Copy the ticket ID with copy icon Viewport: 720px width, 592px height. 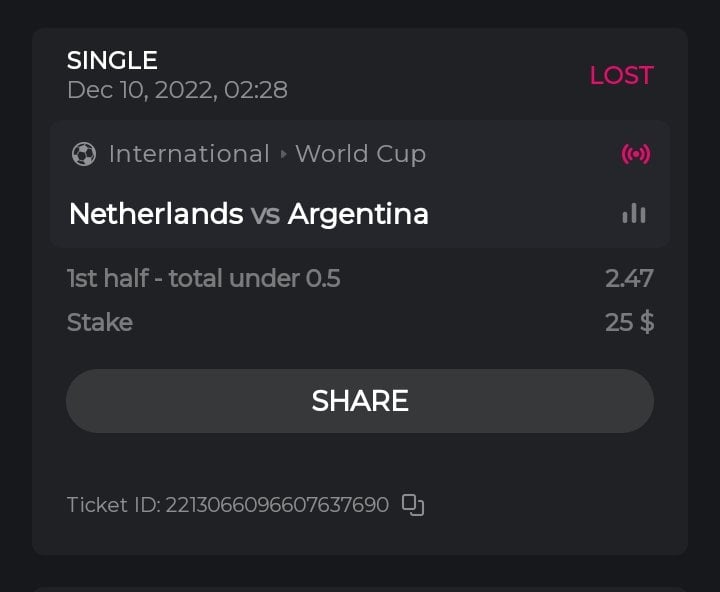tap(413, 505)
